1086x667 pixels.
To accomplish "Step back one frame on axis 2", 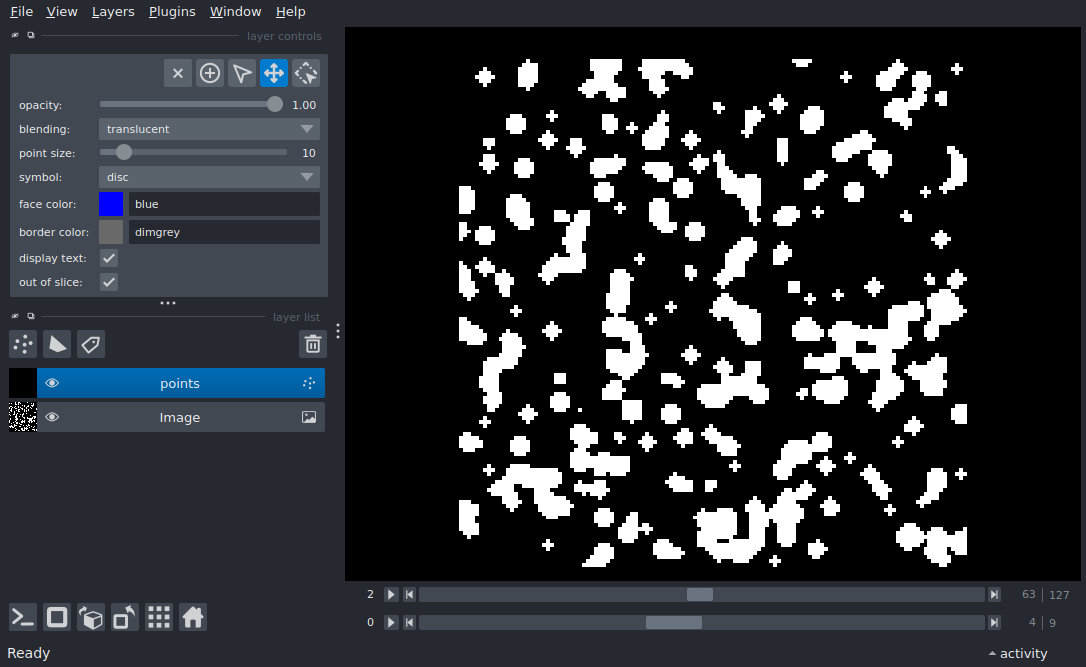I will pos(409,594).
